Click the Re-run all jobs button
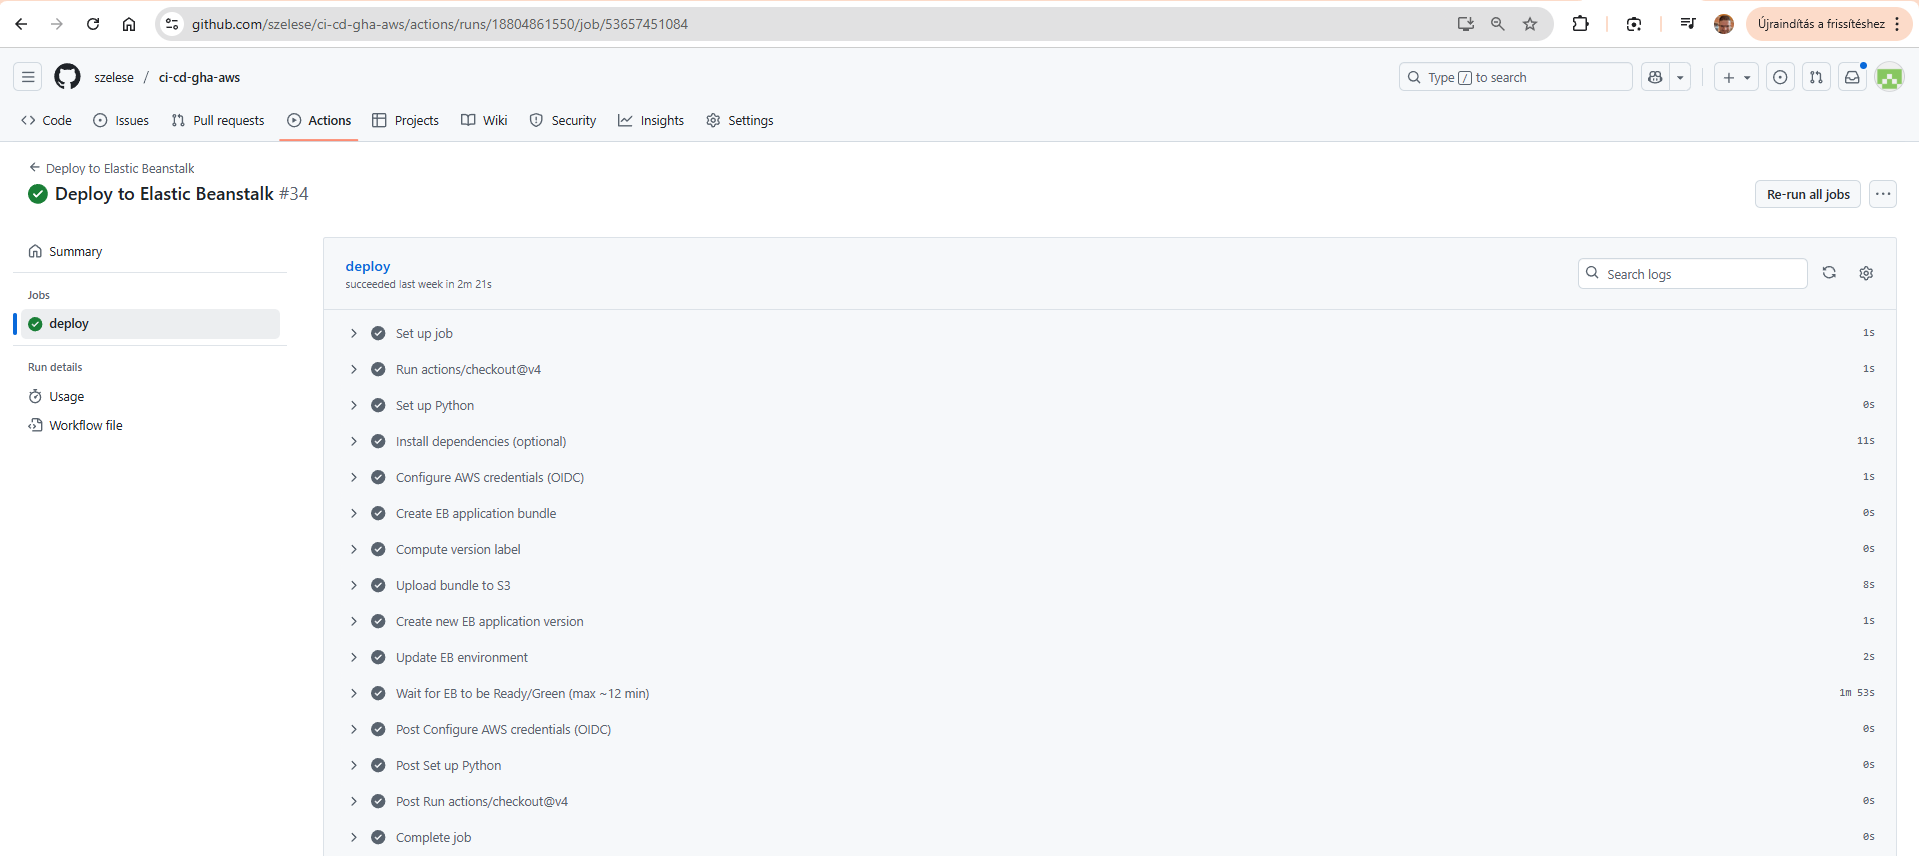1919x856 pixels. click(x=1807, y=194)
